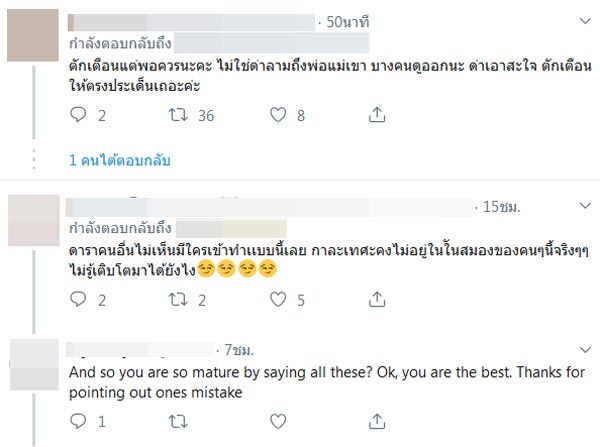Share the first tweet
The width and height of the screenshot is (600, 447).
point(377,116)
